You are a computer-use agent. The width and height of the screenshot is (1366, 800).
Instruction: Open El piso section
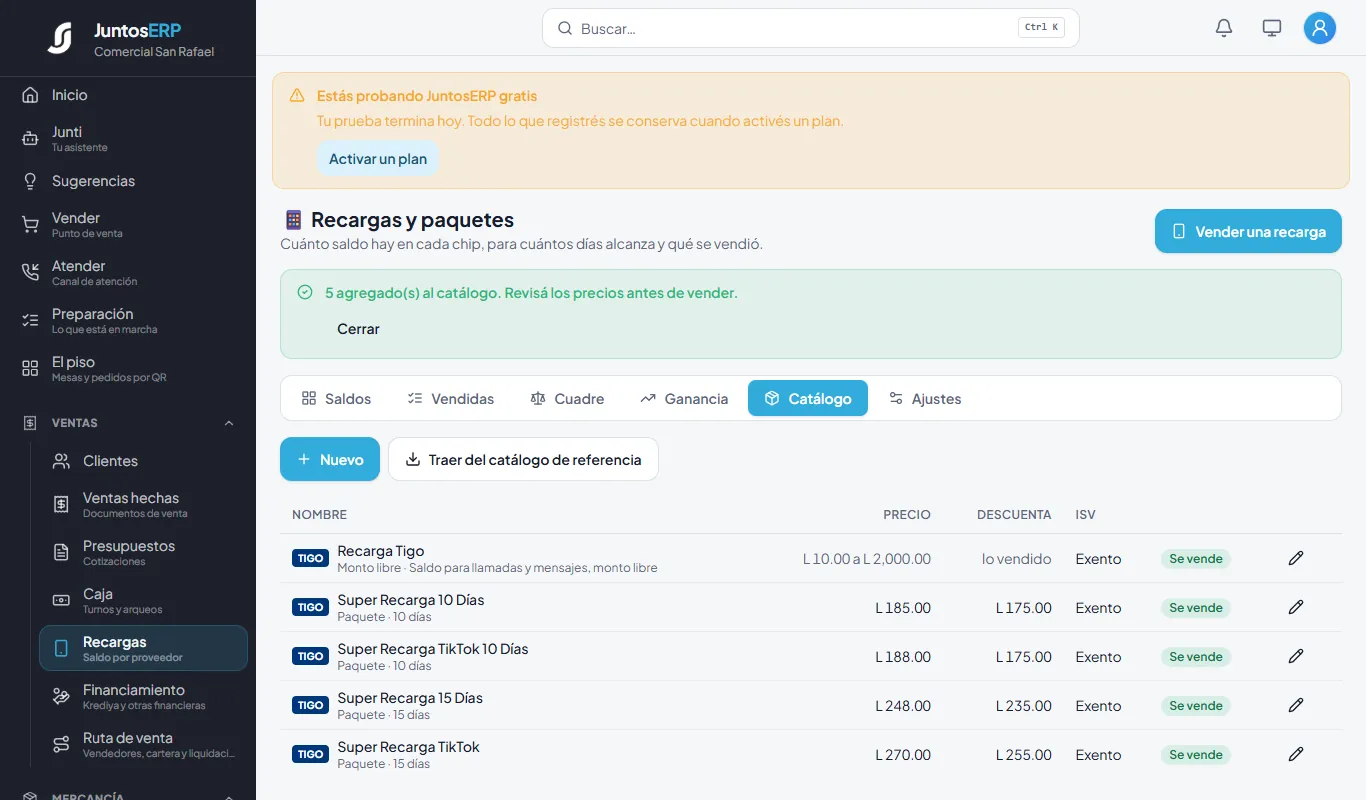(x=128, y=368)
